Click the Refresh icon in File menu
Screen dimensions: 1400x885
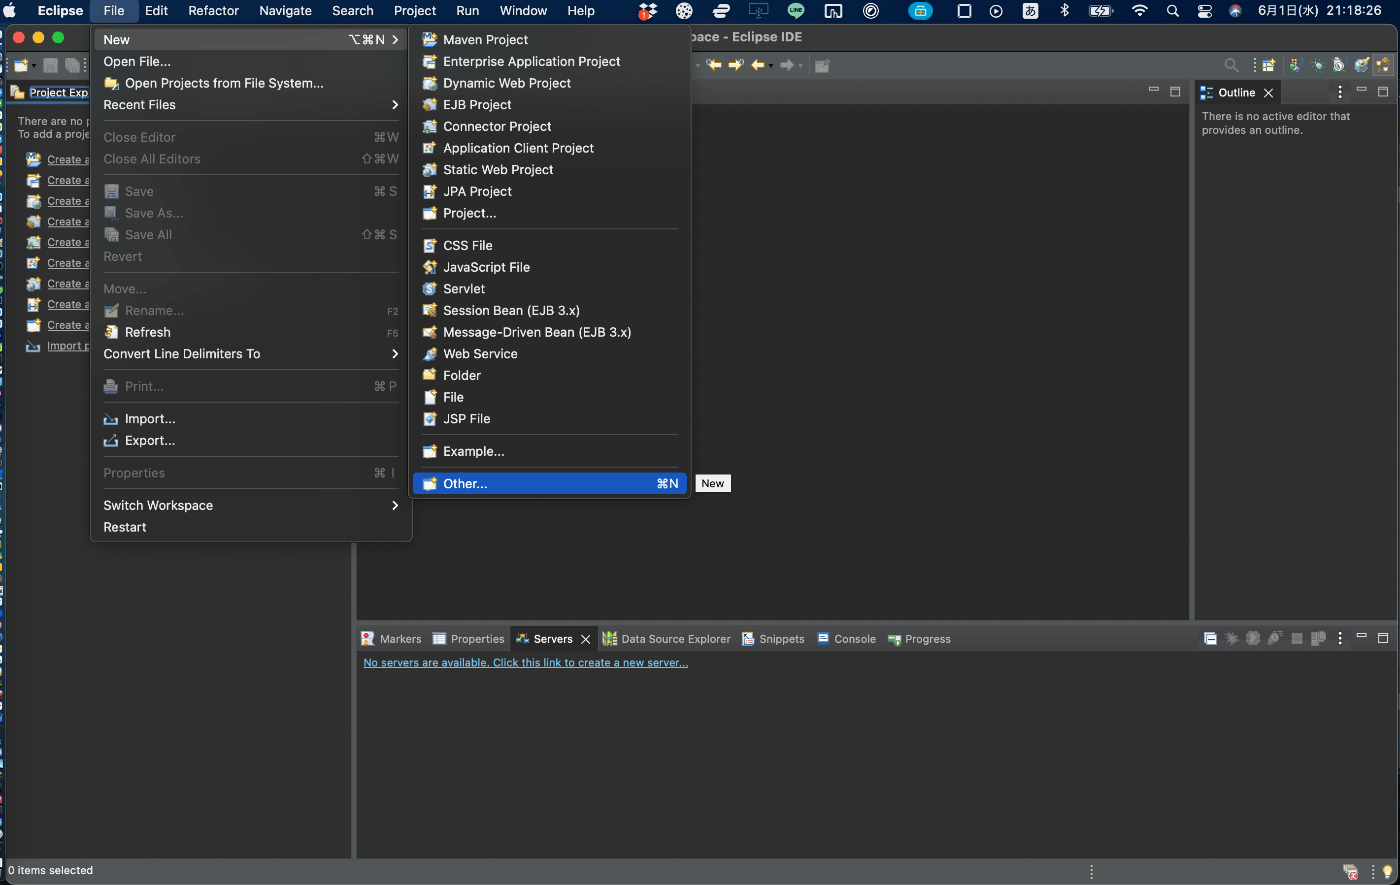[112, 333]
